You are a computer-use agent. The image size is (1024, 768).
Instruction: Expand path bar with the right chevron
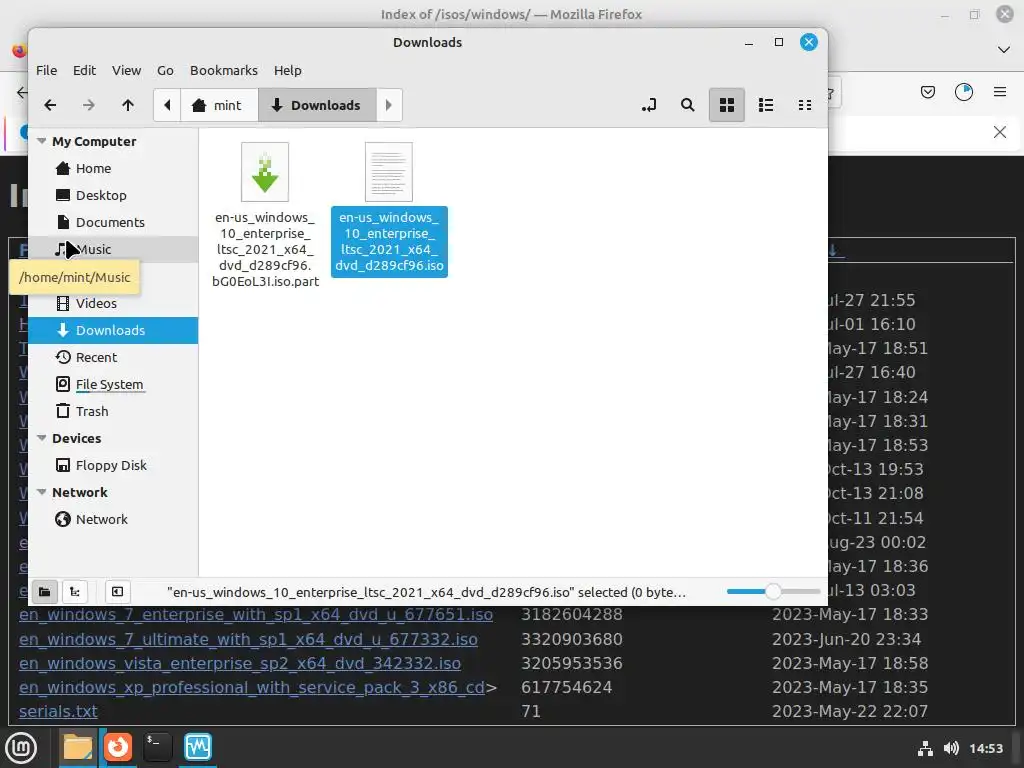(x=389, y=105)
